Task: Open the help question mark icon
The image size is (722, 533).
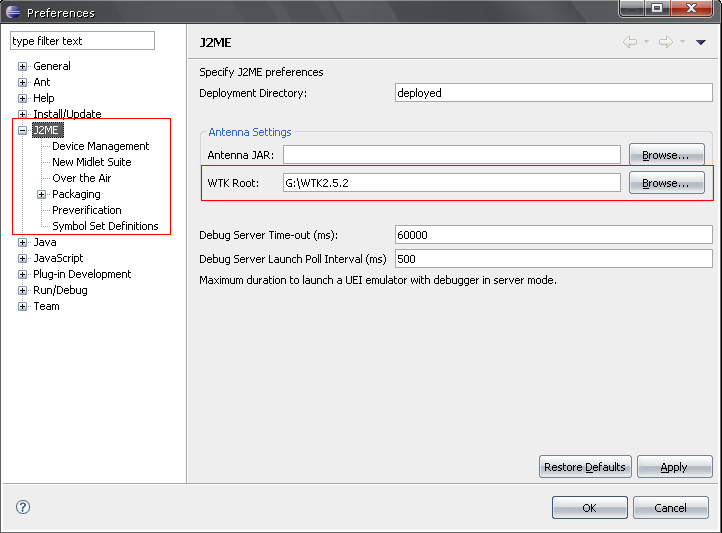Action: click(x=23, y=507)
